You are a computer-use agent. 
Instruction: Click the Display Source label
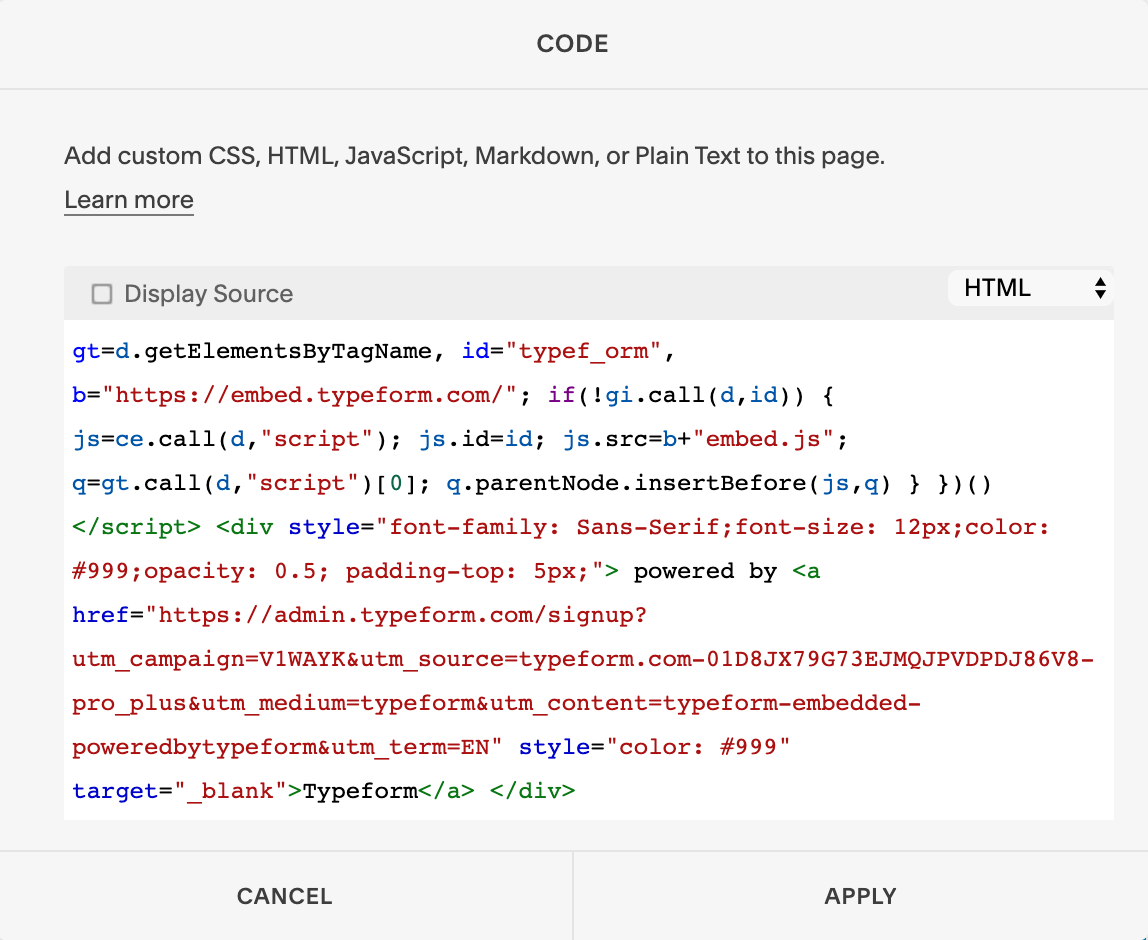click(x=209, y=294)
